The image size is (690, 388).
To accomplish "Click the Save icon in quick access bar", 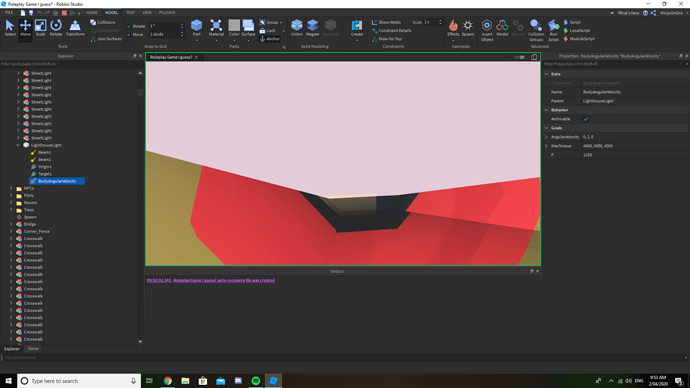I will click(x=31, y=13).
